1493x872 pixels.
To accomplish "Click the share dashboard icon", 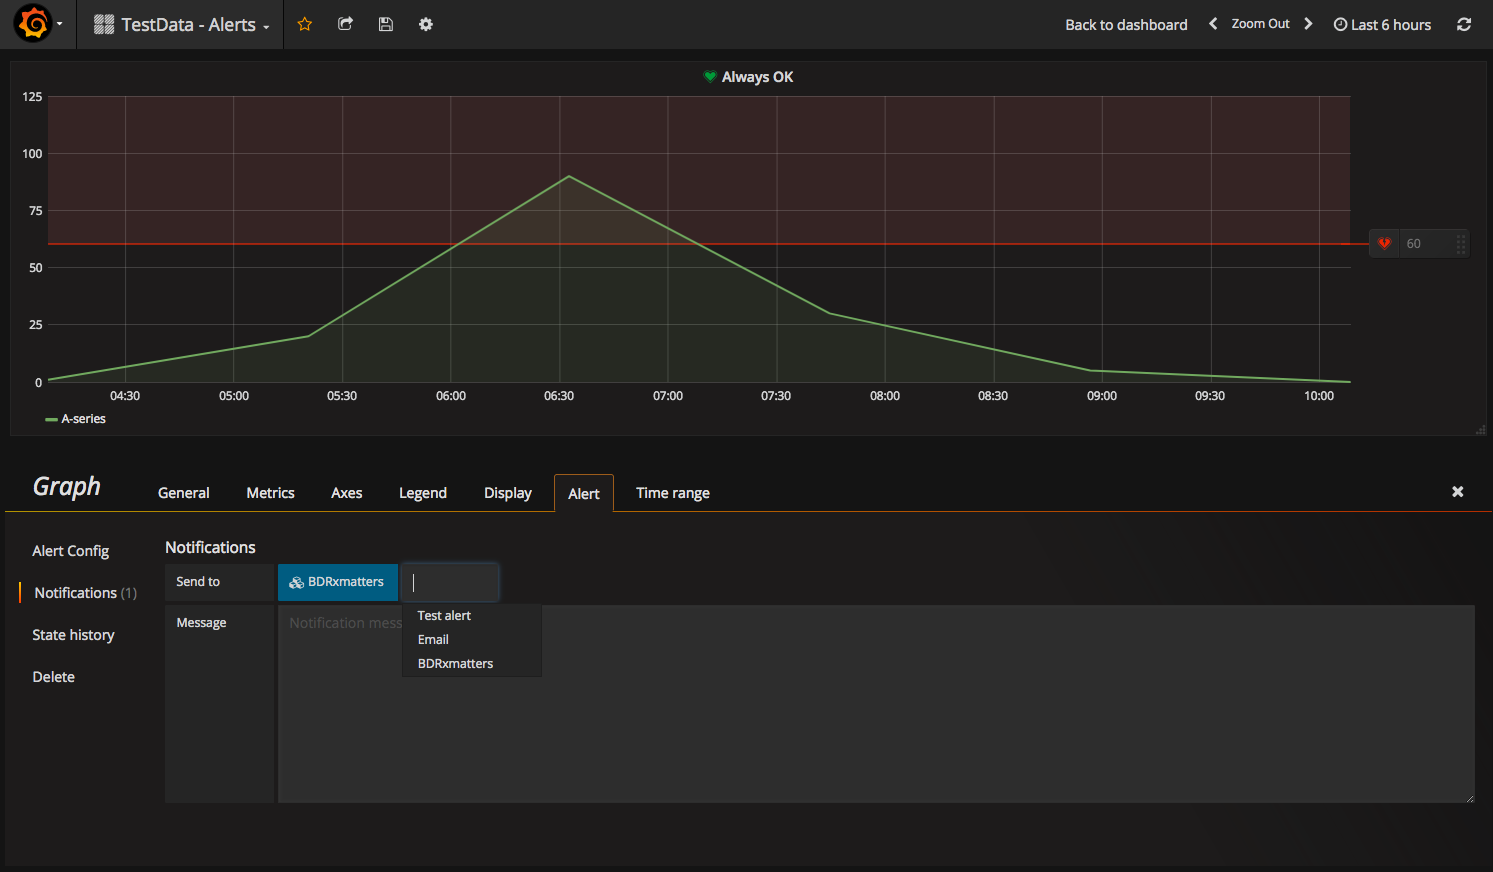I will click(x=345, y=24).
